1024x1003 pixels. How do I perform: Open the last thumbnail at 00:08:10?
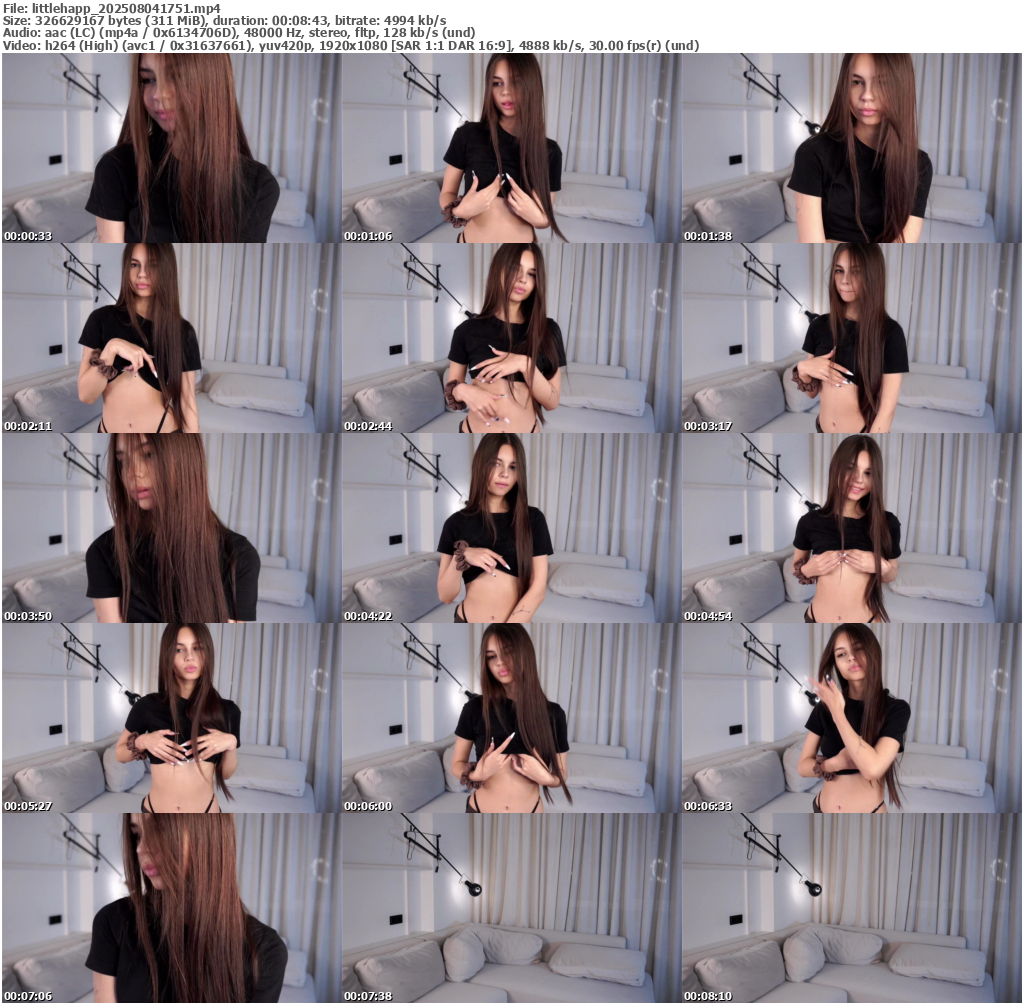(x=851, y=908)
